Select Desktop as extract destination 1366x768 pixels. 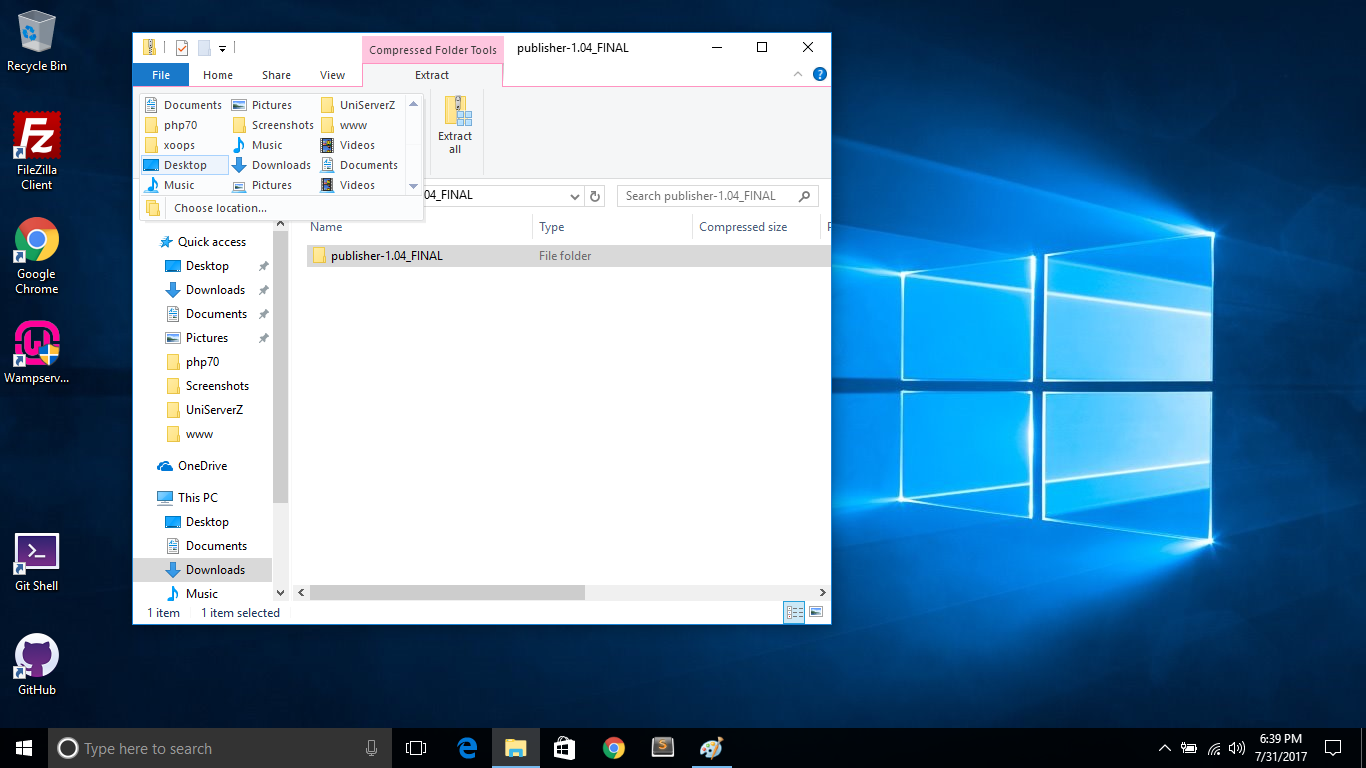coord(185,165)
